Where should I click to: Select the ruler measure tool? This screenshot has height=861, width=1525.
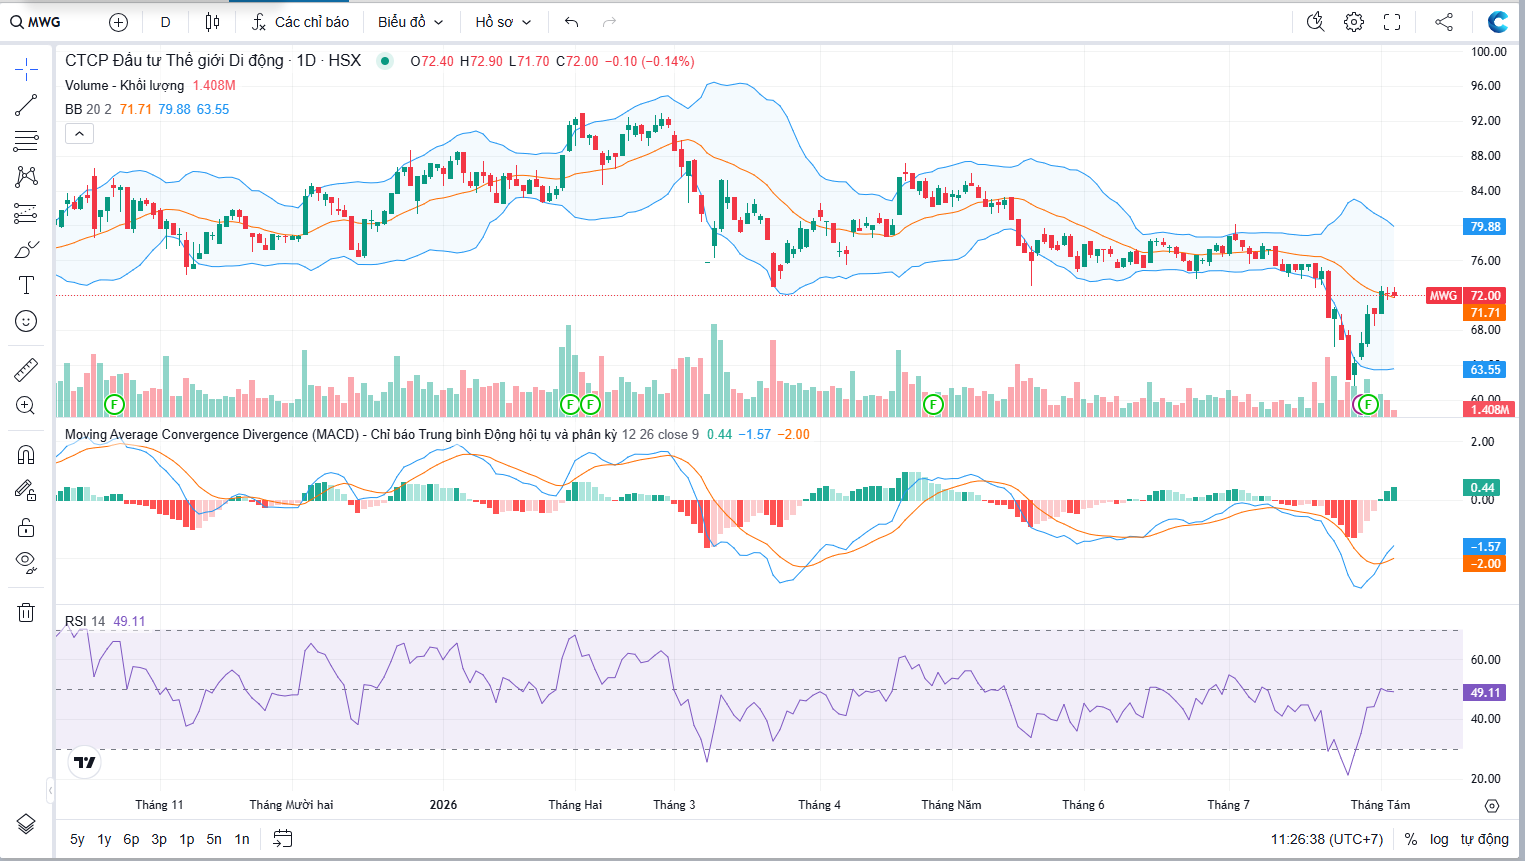(x=26, y=370)
